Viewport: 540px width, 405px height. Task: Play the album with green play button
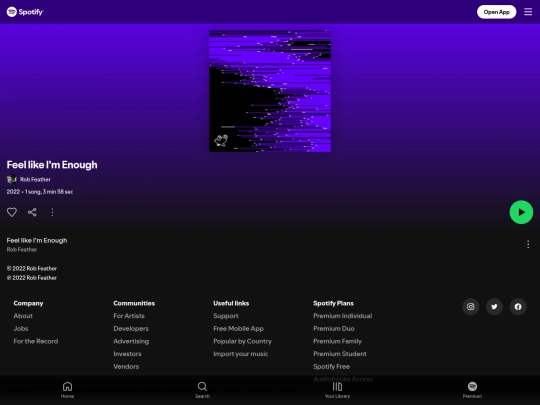click(x=521, y=212)
